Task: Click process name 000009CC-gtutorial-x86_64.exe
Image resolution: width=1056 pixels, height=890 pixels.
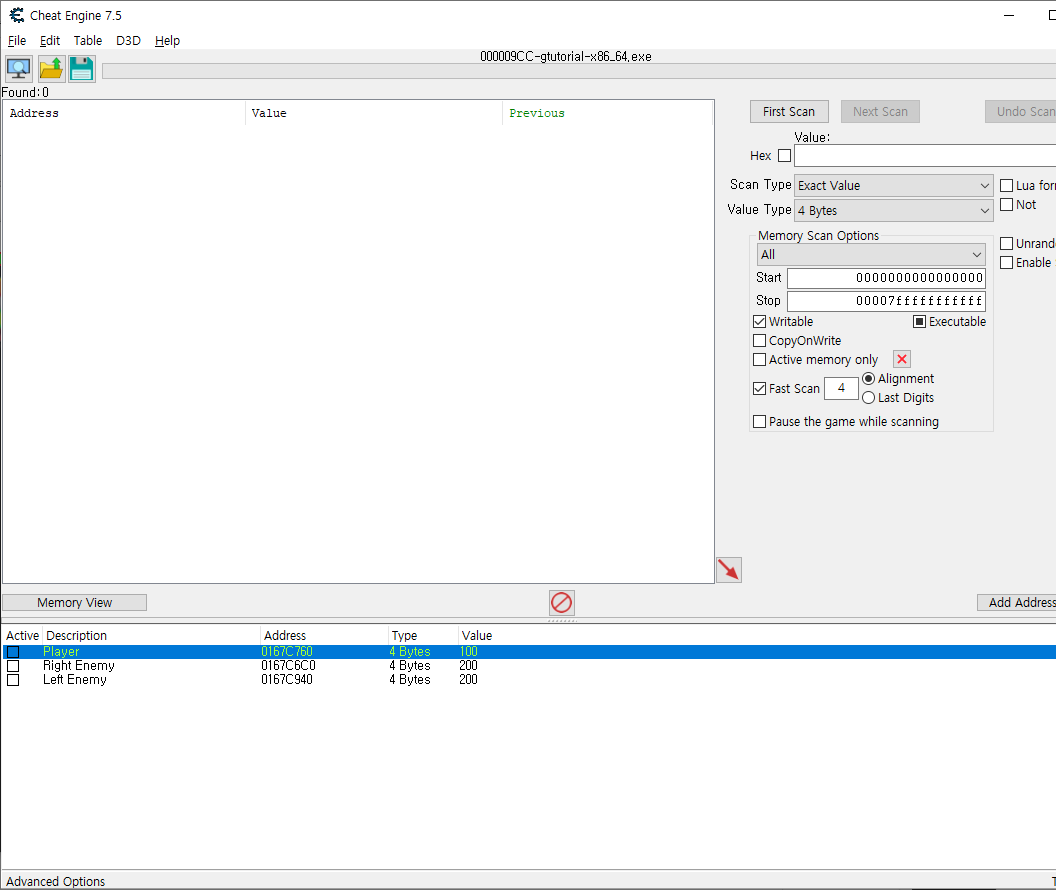Action: coord(566,57)
